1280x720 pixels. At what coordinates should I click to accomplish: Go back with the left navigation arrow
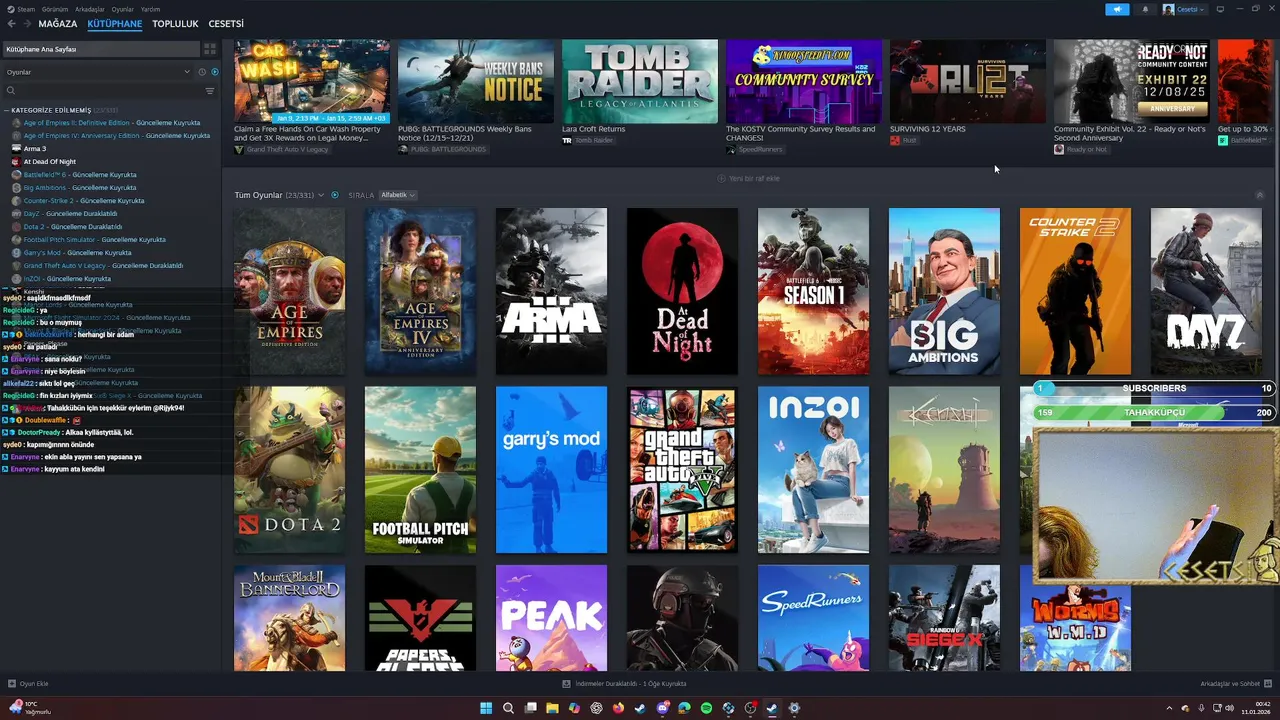(11, 24)
